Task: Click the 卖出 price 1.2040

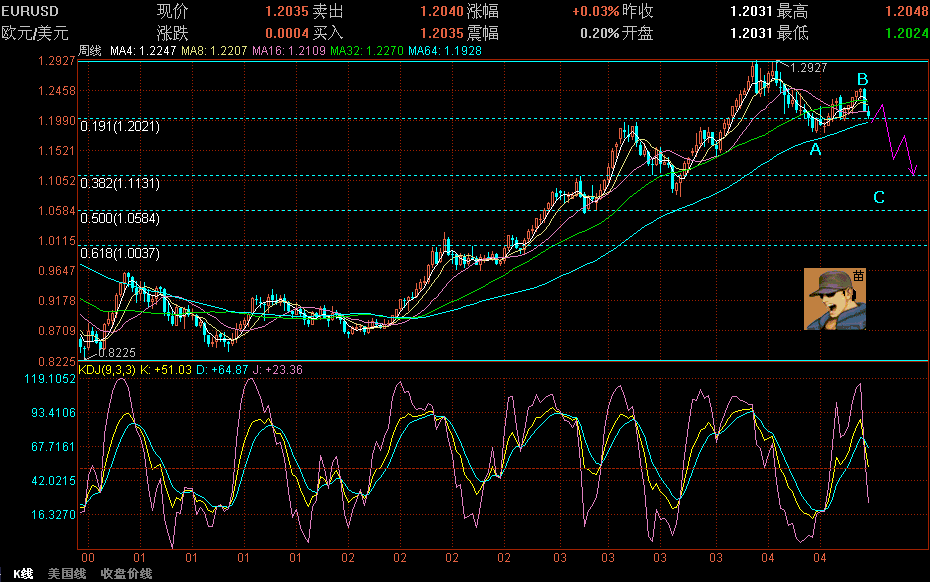Action: pyautogui.click(x=442, y=11)
